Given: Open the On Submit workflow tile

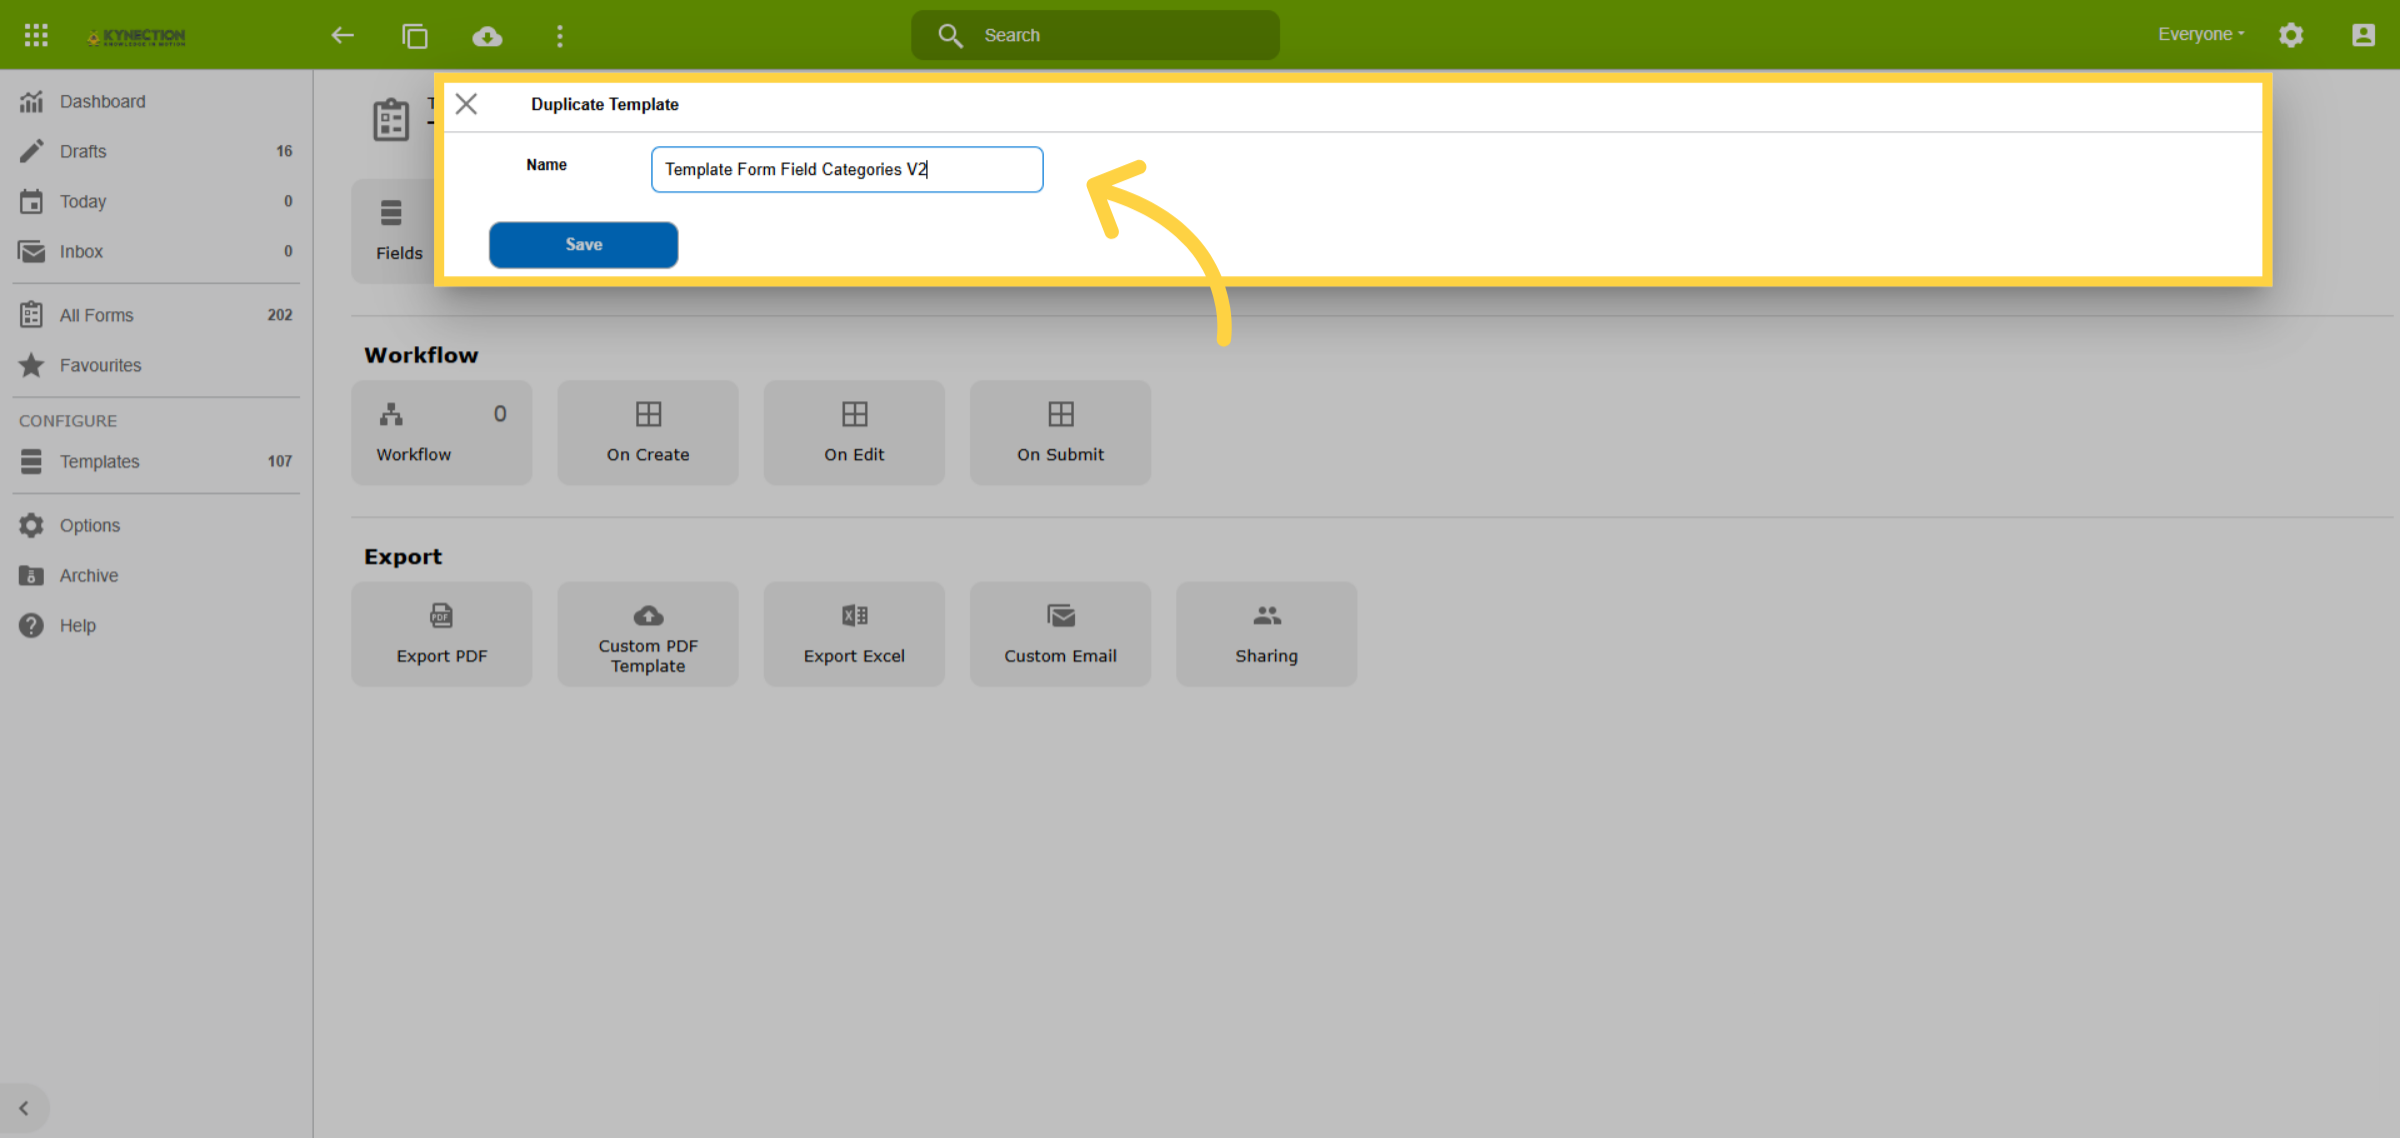Looking at the screenshot, I should click(x=1060, y=433).
